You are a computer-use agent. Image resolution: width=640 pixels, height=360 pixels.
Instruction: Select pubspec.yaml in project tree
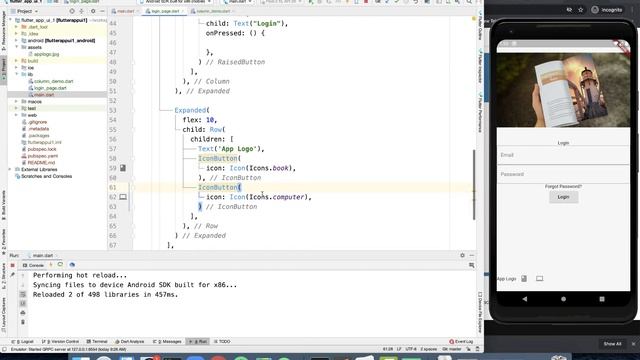43,156
